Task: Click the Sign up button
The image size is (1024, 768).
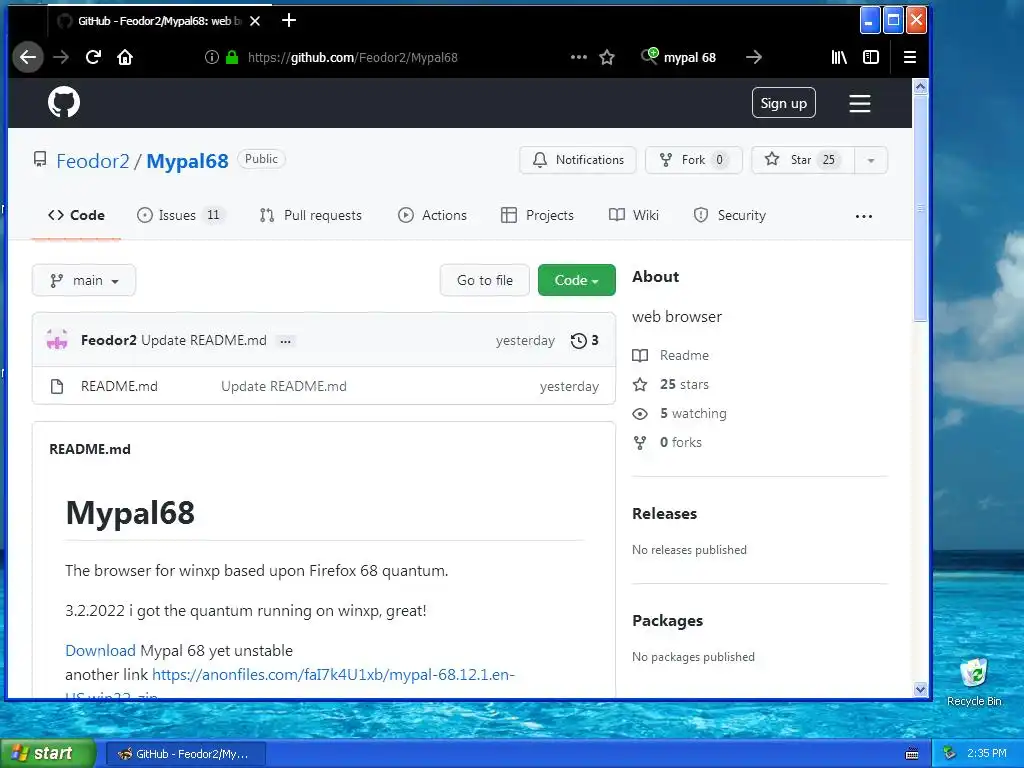Action: point(784,103)
